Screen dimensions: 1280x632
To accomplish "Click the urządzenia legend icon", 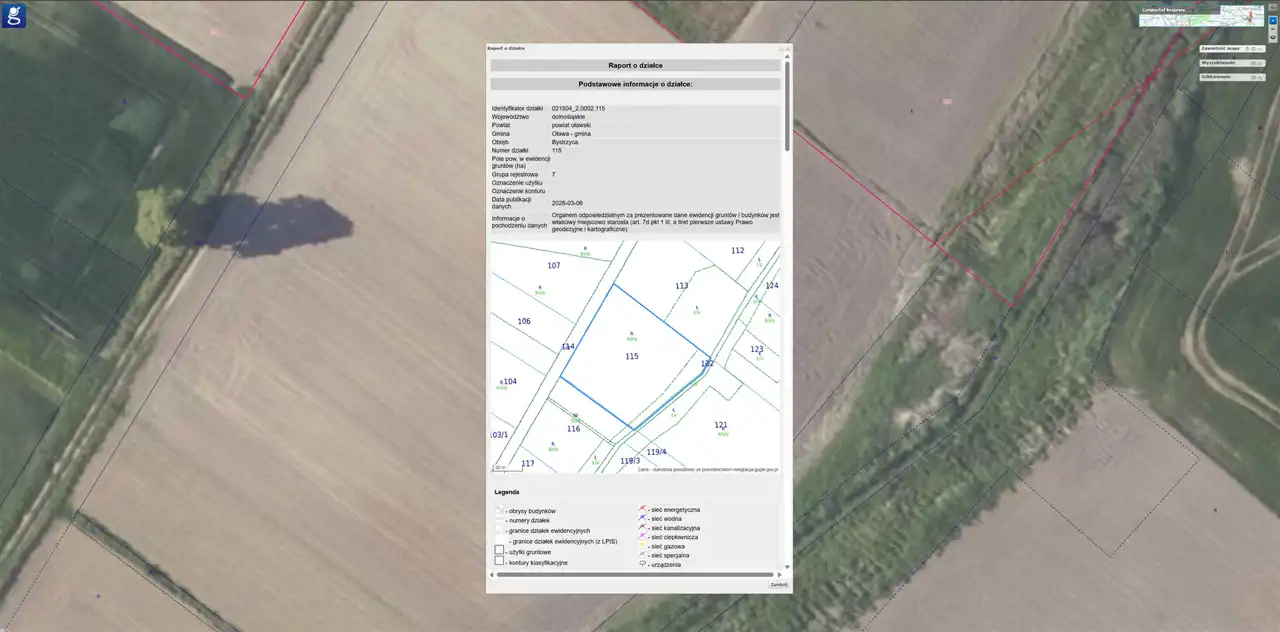I will 643,564.
